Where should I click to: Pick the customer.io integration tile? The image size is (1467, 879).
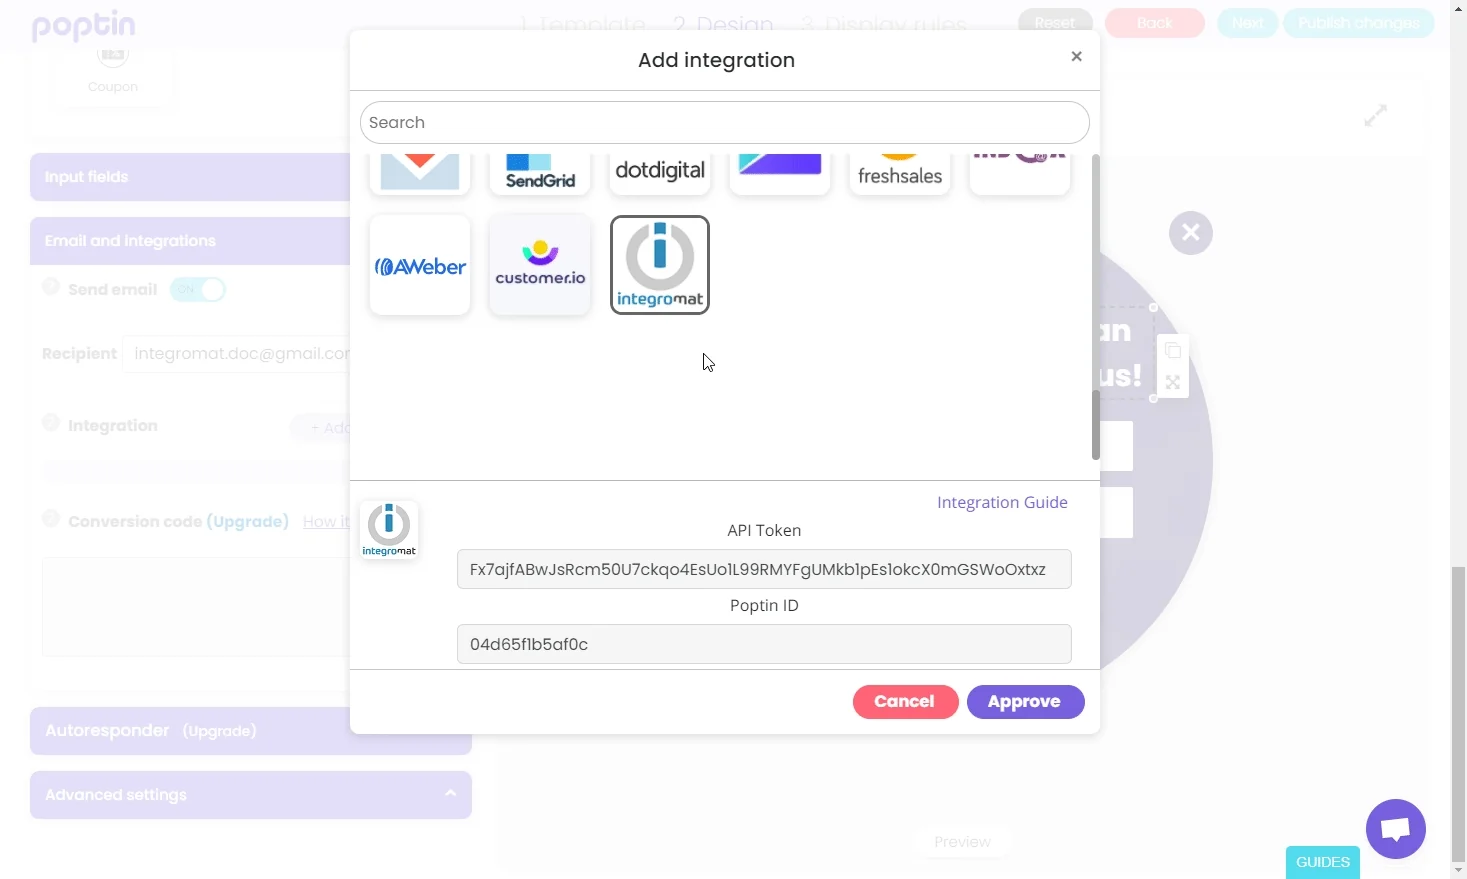coord(540,265)
